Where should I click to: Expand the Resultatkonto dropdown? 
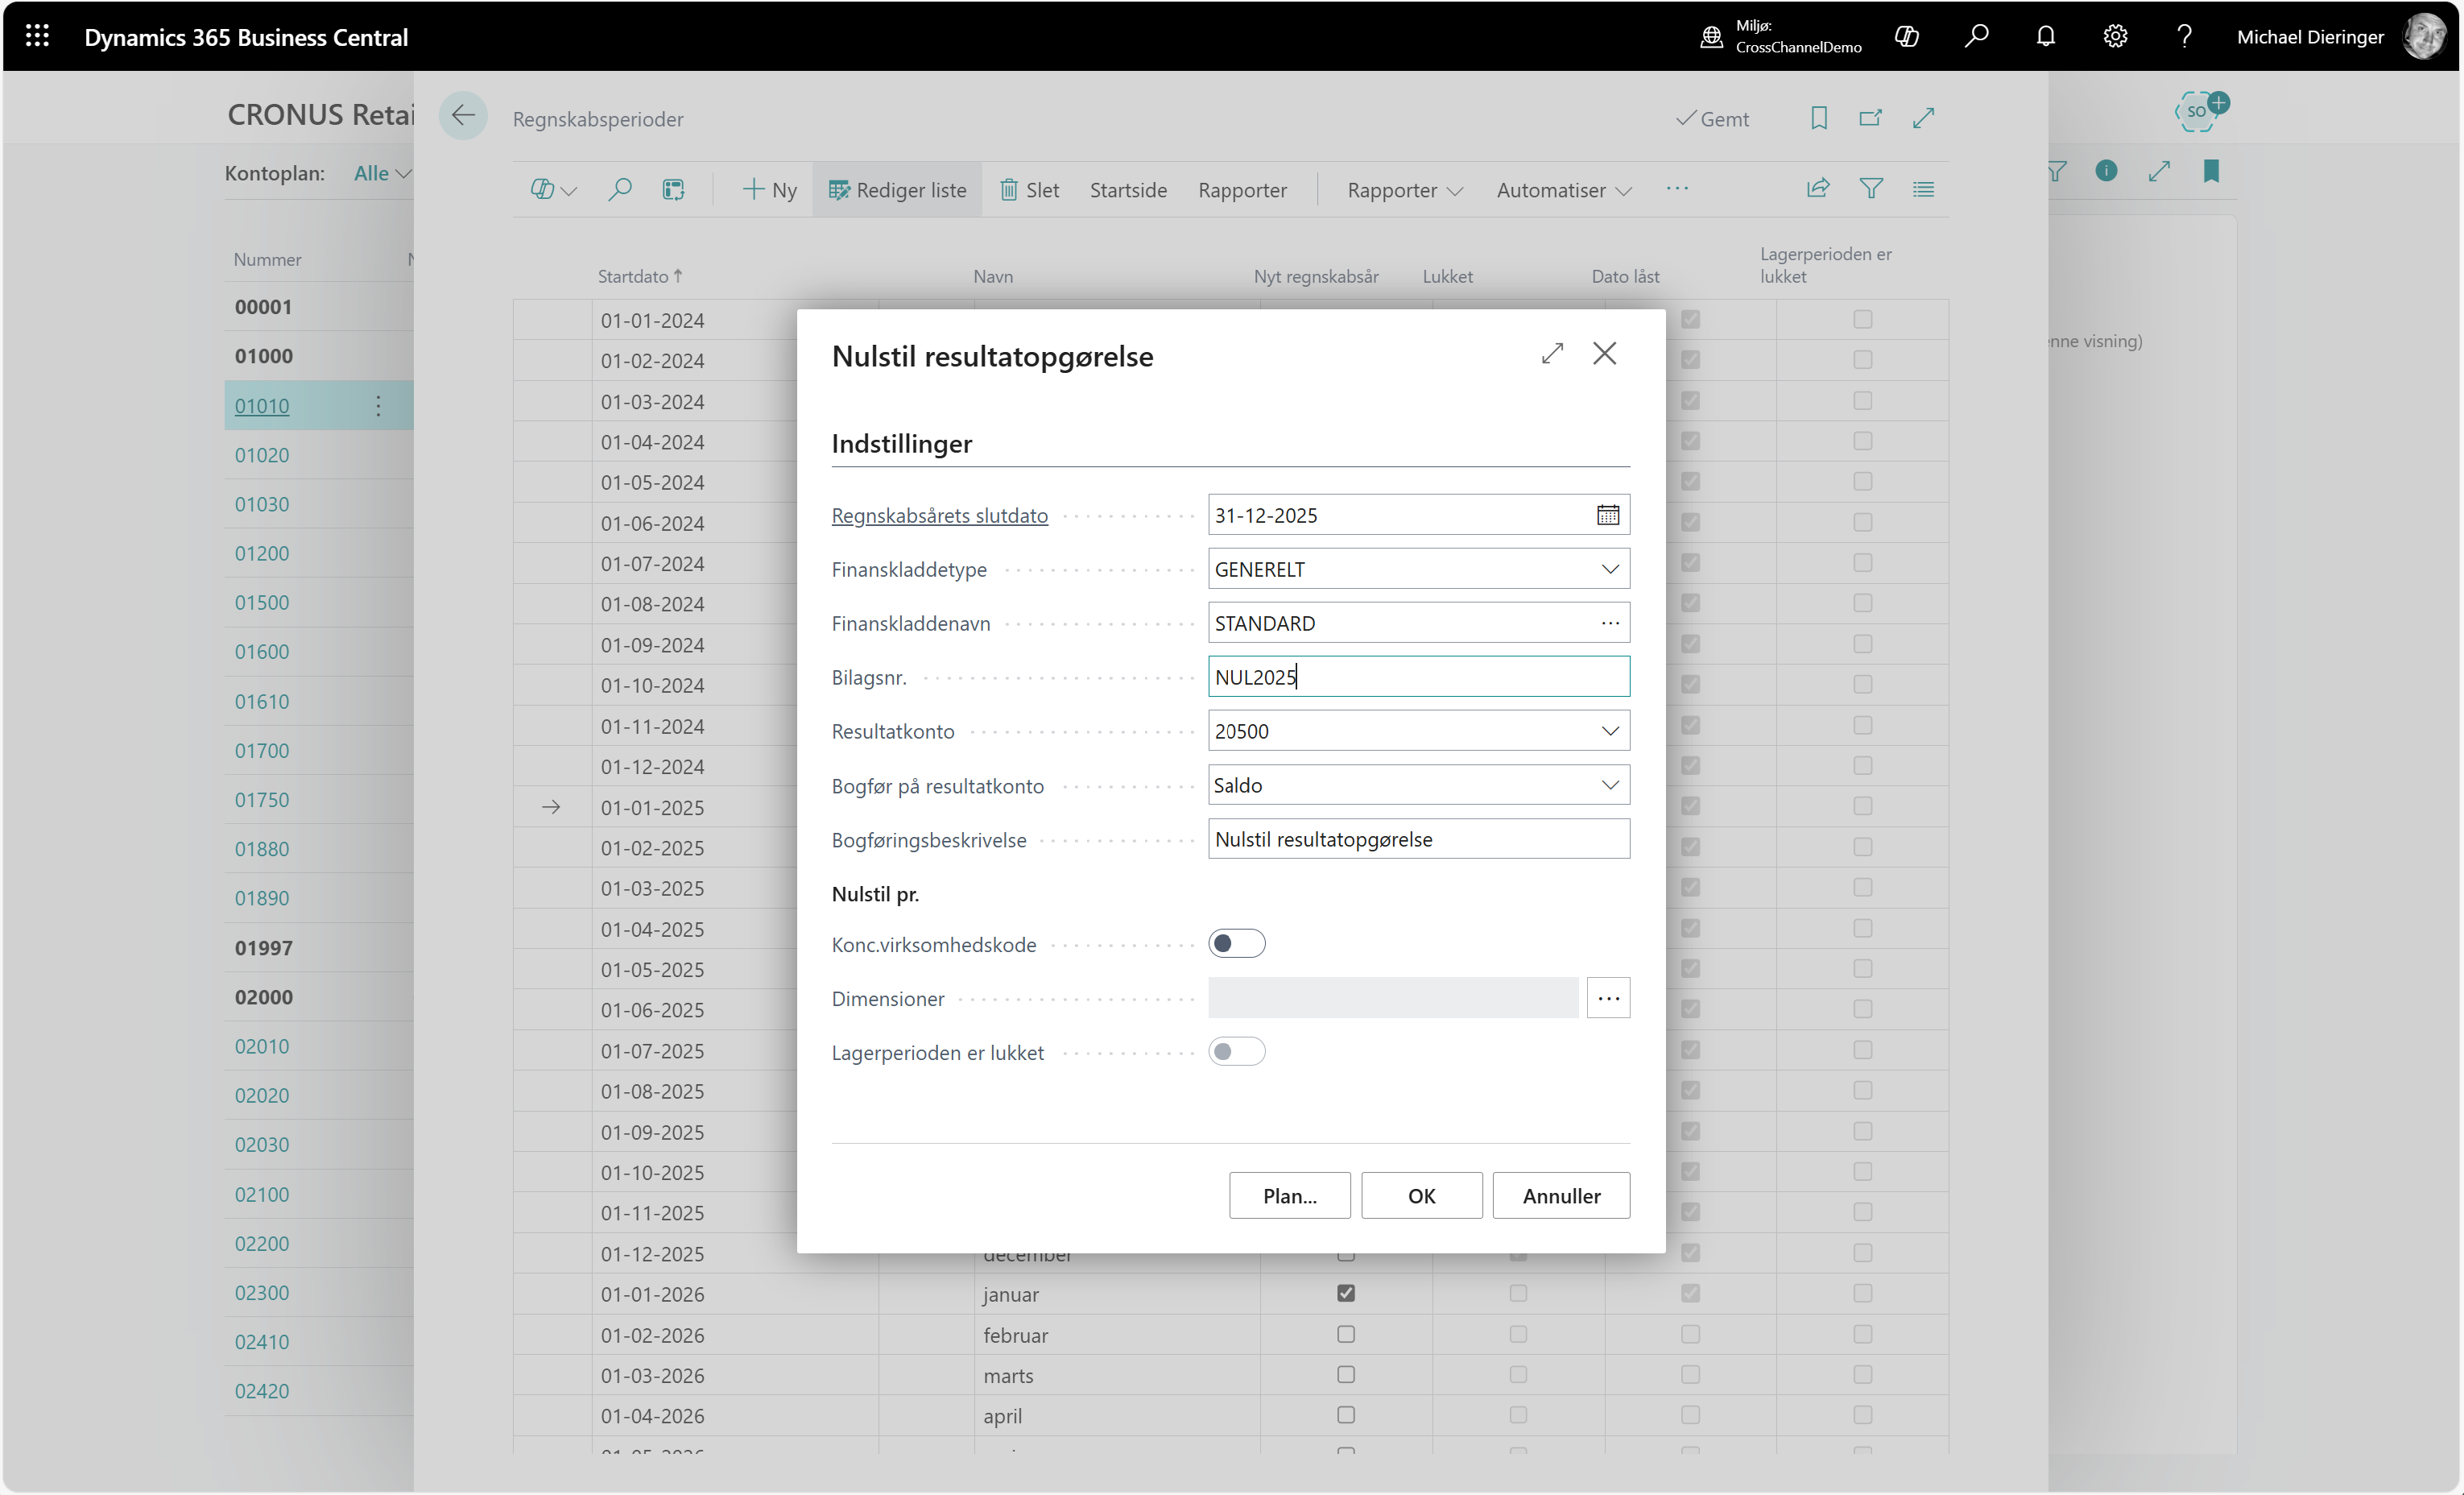[x=1609, y=731]
